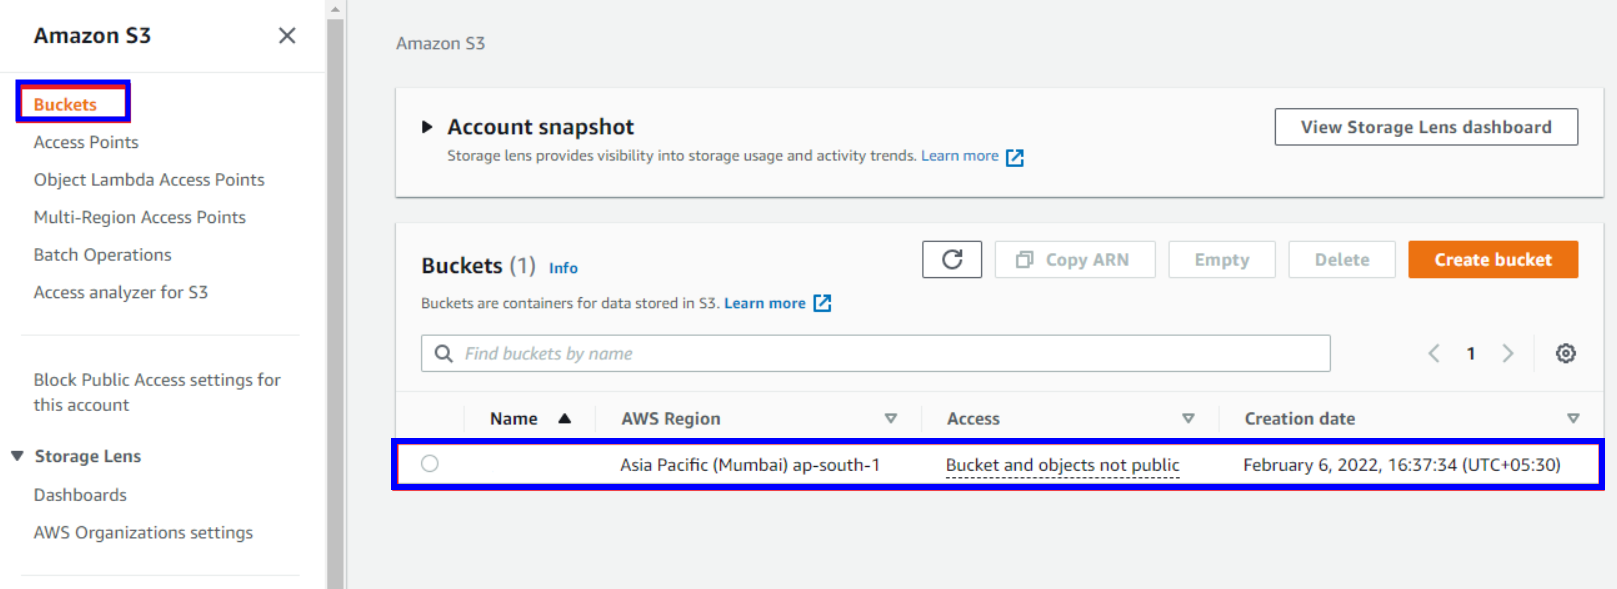Screen dimensions: 1617x589
Task: Click the Copy ARN copy icon
Action: pyautogui.click(x=1024, y=260)
